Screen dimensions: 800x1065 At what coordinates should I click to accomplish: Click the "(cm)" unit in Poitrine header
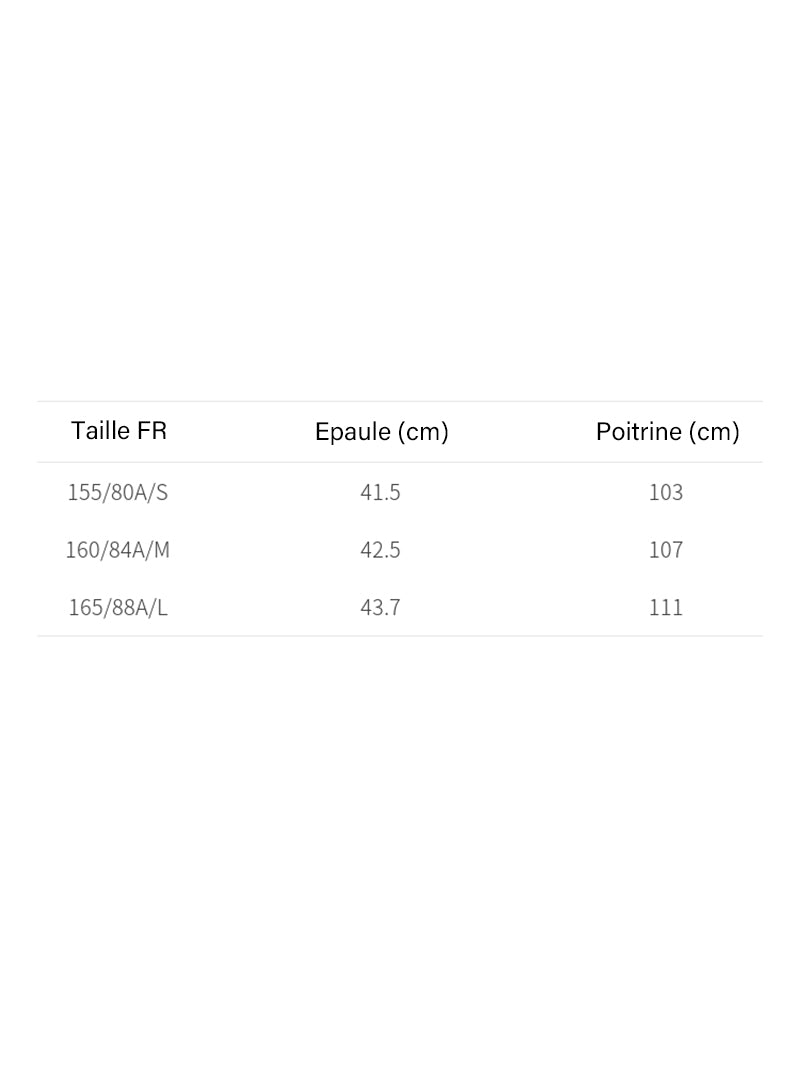pos(713,432)
